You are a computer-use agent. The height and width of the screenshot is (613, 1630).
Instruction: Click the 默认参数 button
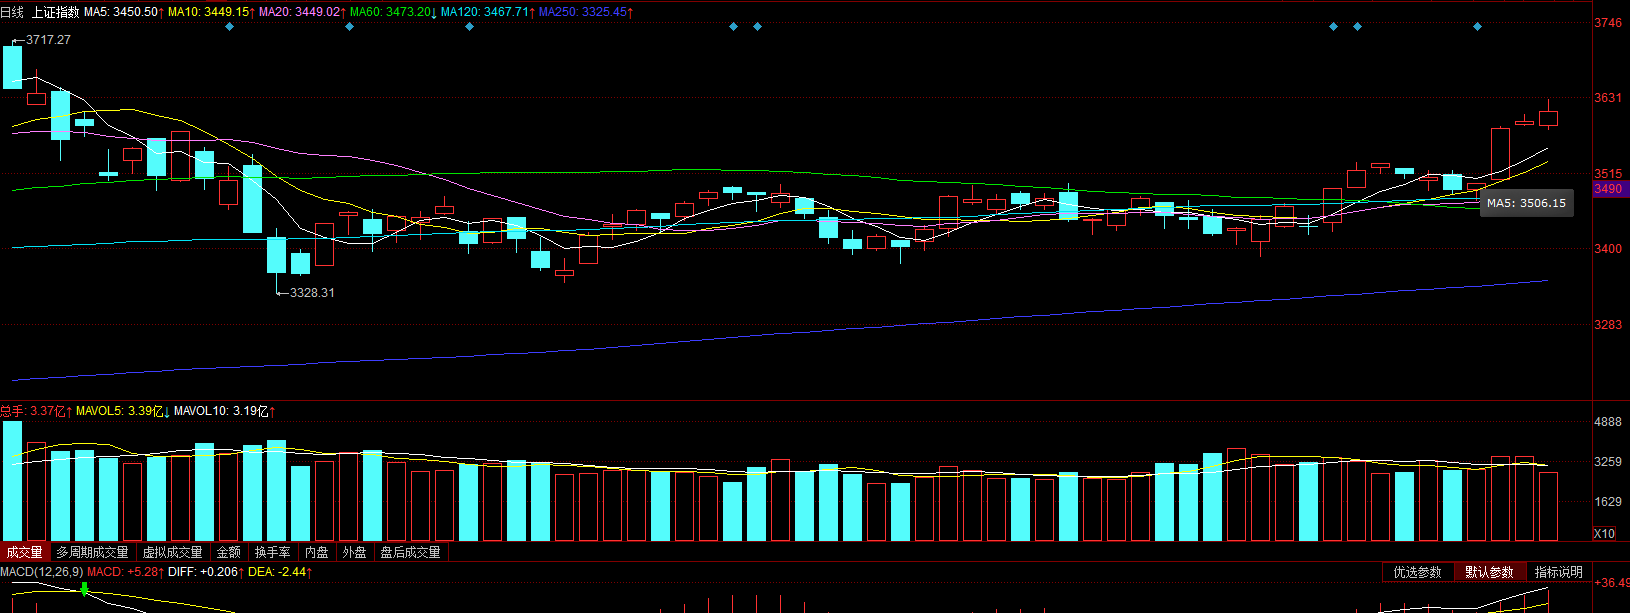[1489, 572]
